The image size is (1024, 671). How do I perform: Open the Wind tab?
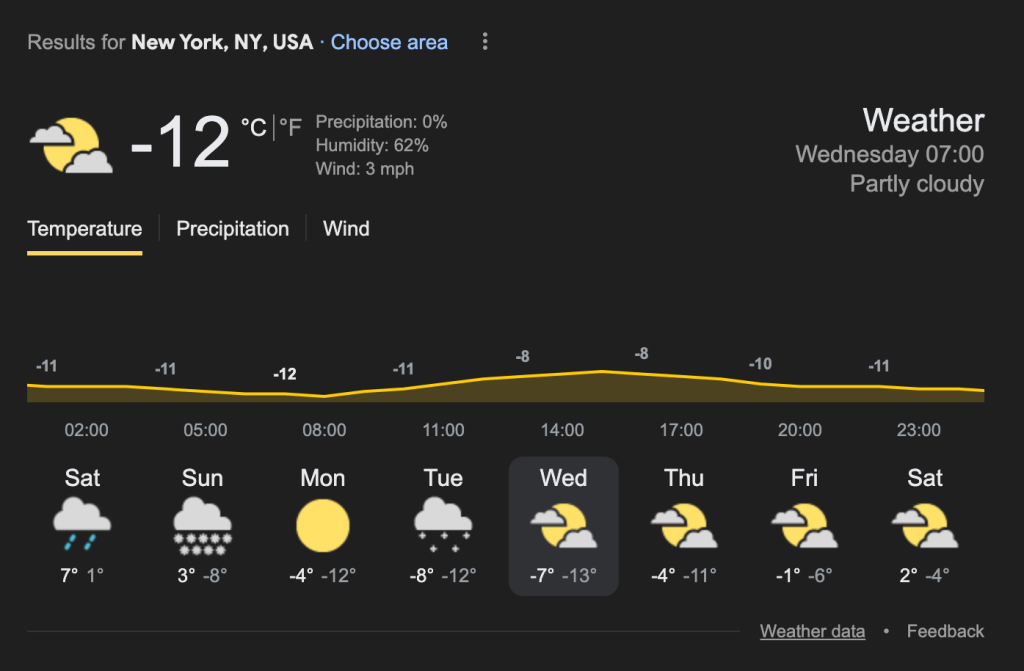[345, 229]
